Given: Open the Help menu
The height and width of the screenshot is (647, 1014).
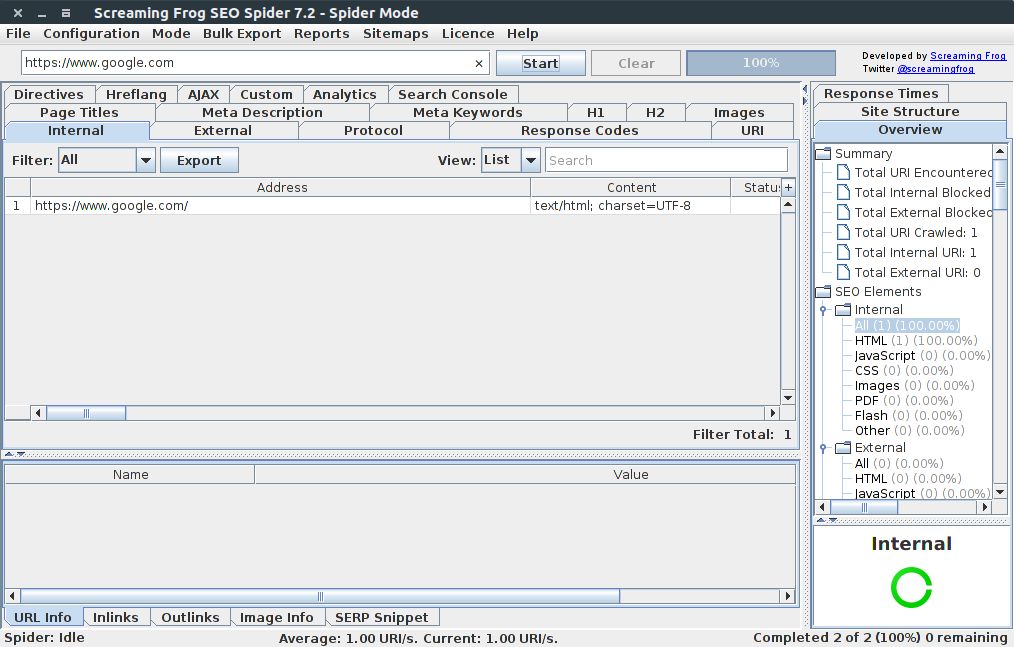Looking at the screenshot, I should point(523,34).
